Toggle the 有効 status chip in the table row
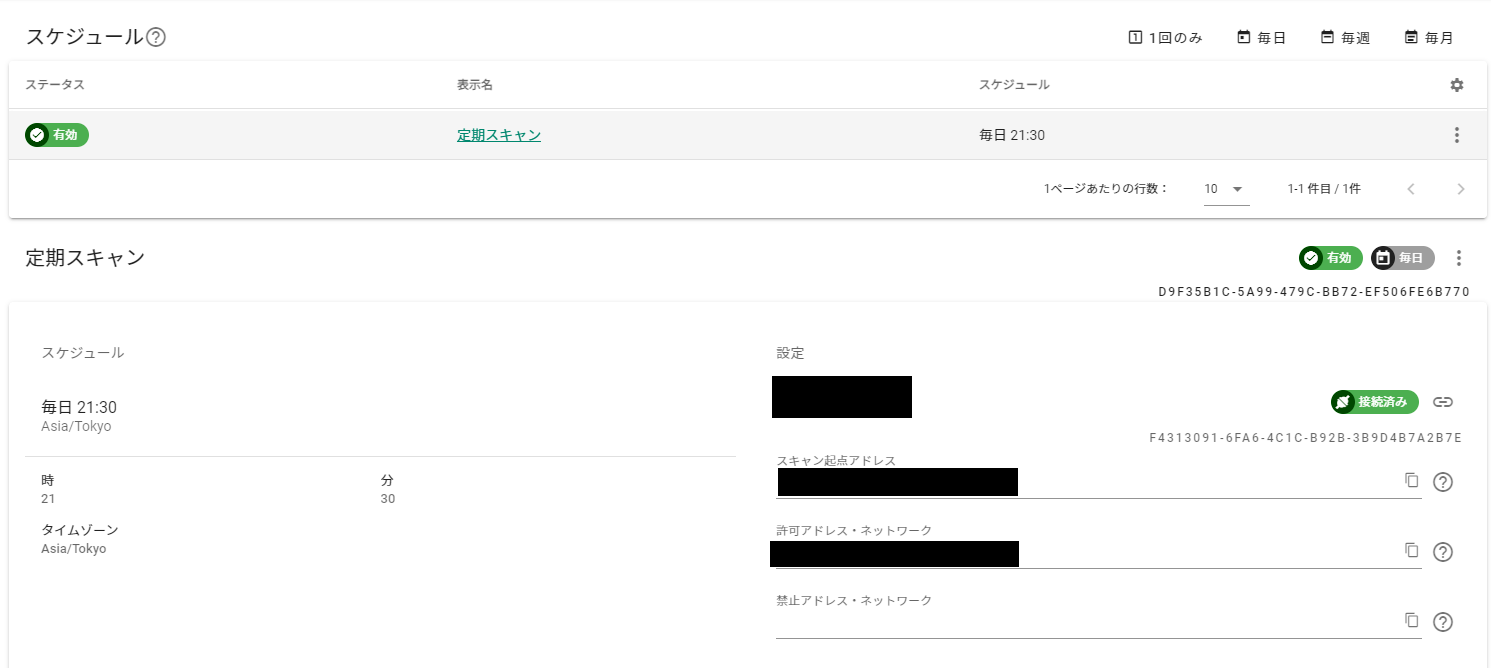1491x668 pixels. (57, 135)
